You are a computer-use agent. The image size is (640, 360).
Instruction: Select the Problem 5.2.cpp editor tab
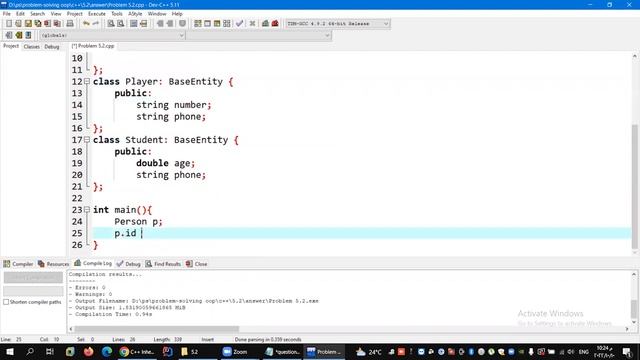(x=93, y=46)
